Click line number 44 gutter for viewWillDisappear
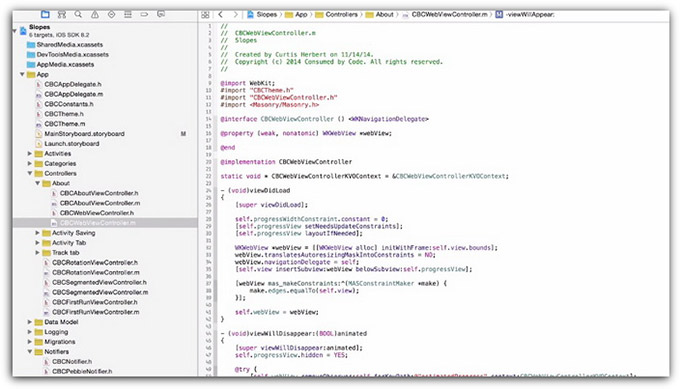Viewport: 680px width, 389px height. pyautogui.click(x=209, y=333)
